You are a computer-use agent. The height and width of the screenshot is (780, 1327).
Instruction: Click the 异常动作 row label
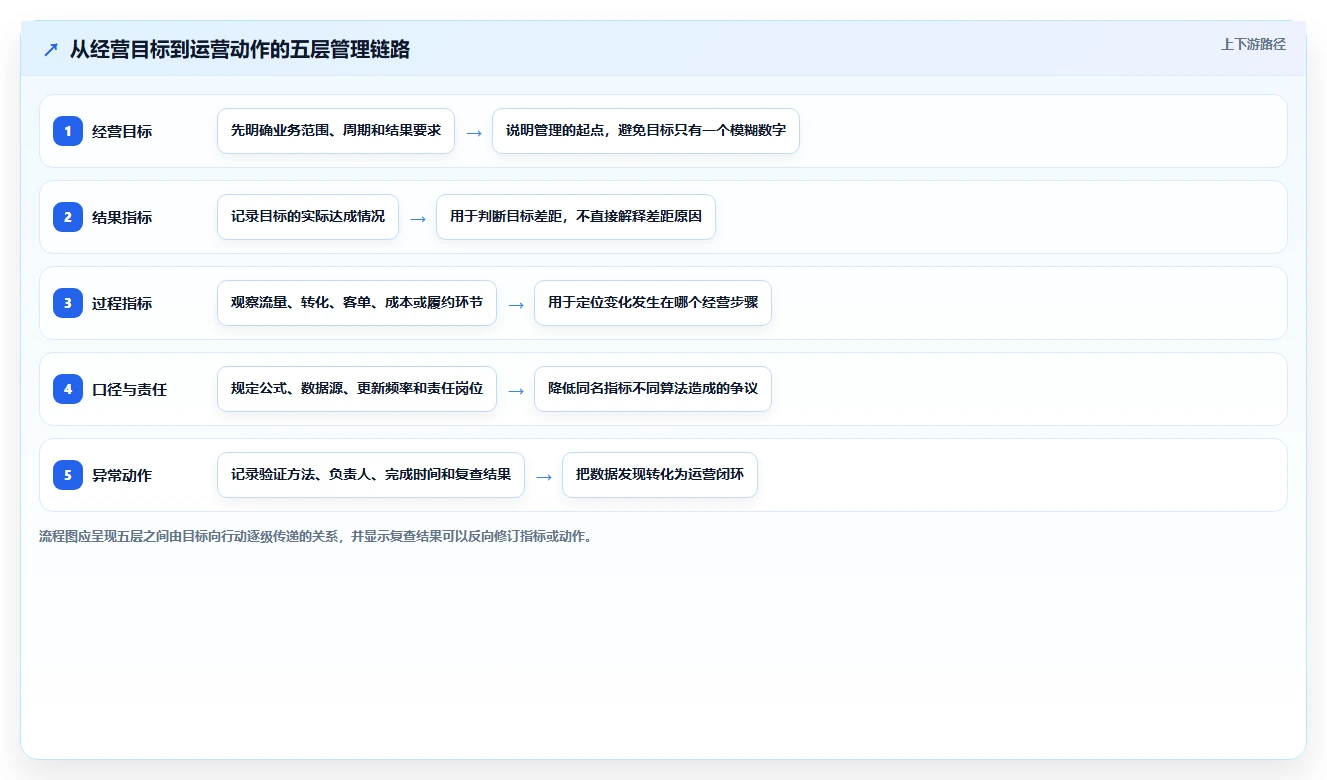click(x=122, y=475)
